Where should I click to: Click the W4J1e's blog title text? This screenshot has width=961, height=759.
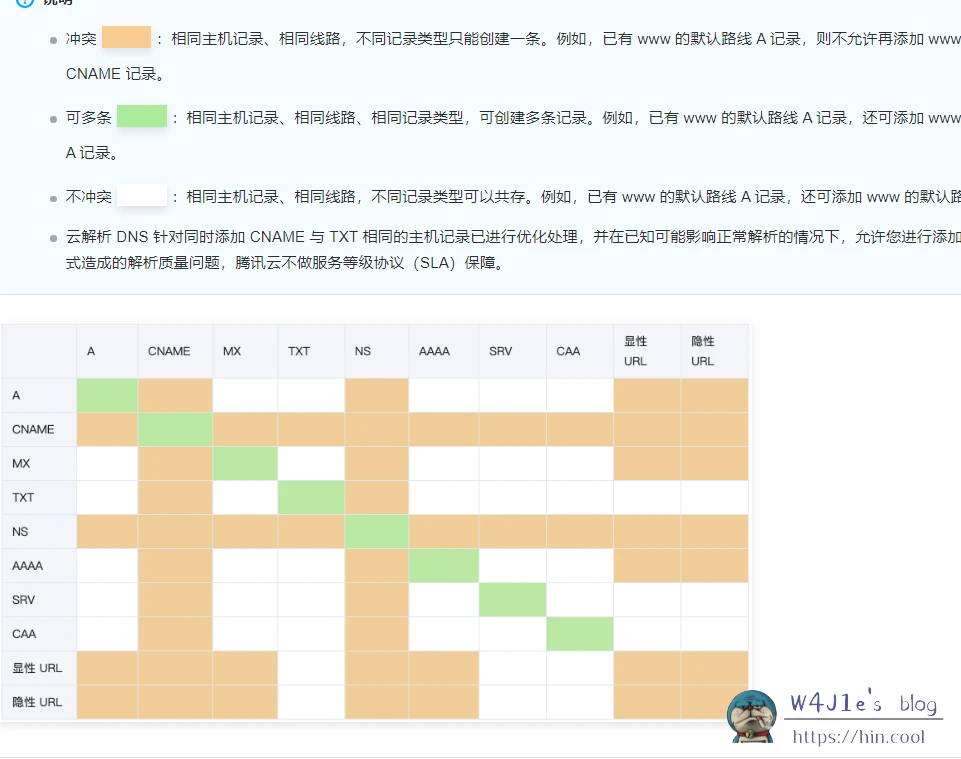863,704
